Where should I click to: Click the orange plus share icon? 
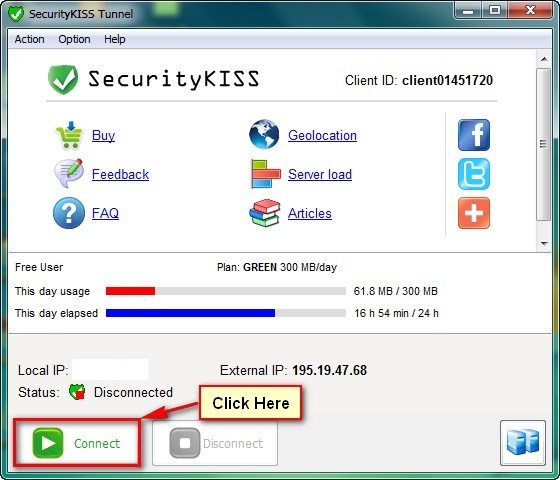pos(474,213)
